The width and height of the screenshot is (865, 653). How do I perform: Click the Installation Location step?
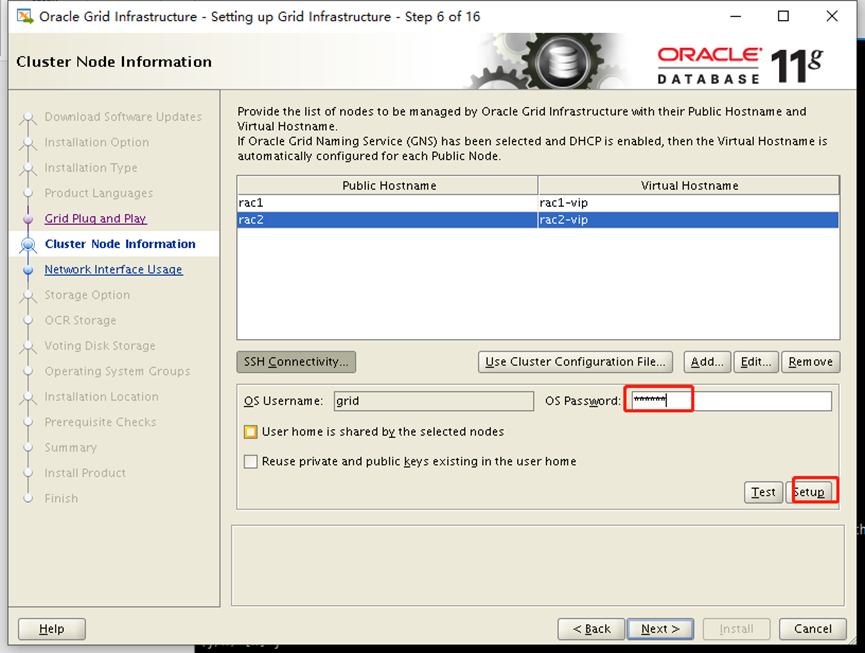tap(102, 397)
